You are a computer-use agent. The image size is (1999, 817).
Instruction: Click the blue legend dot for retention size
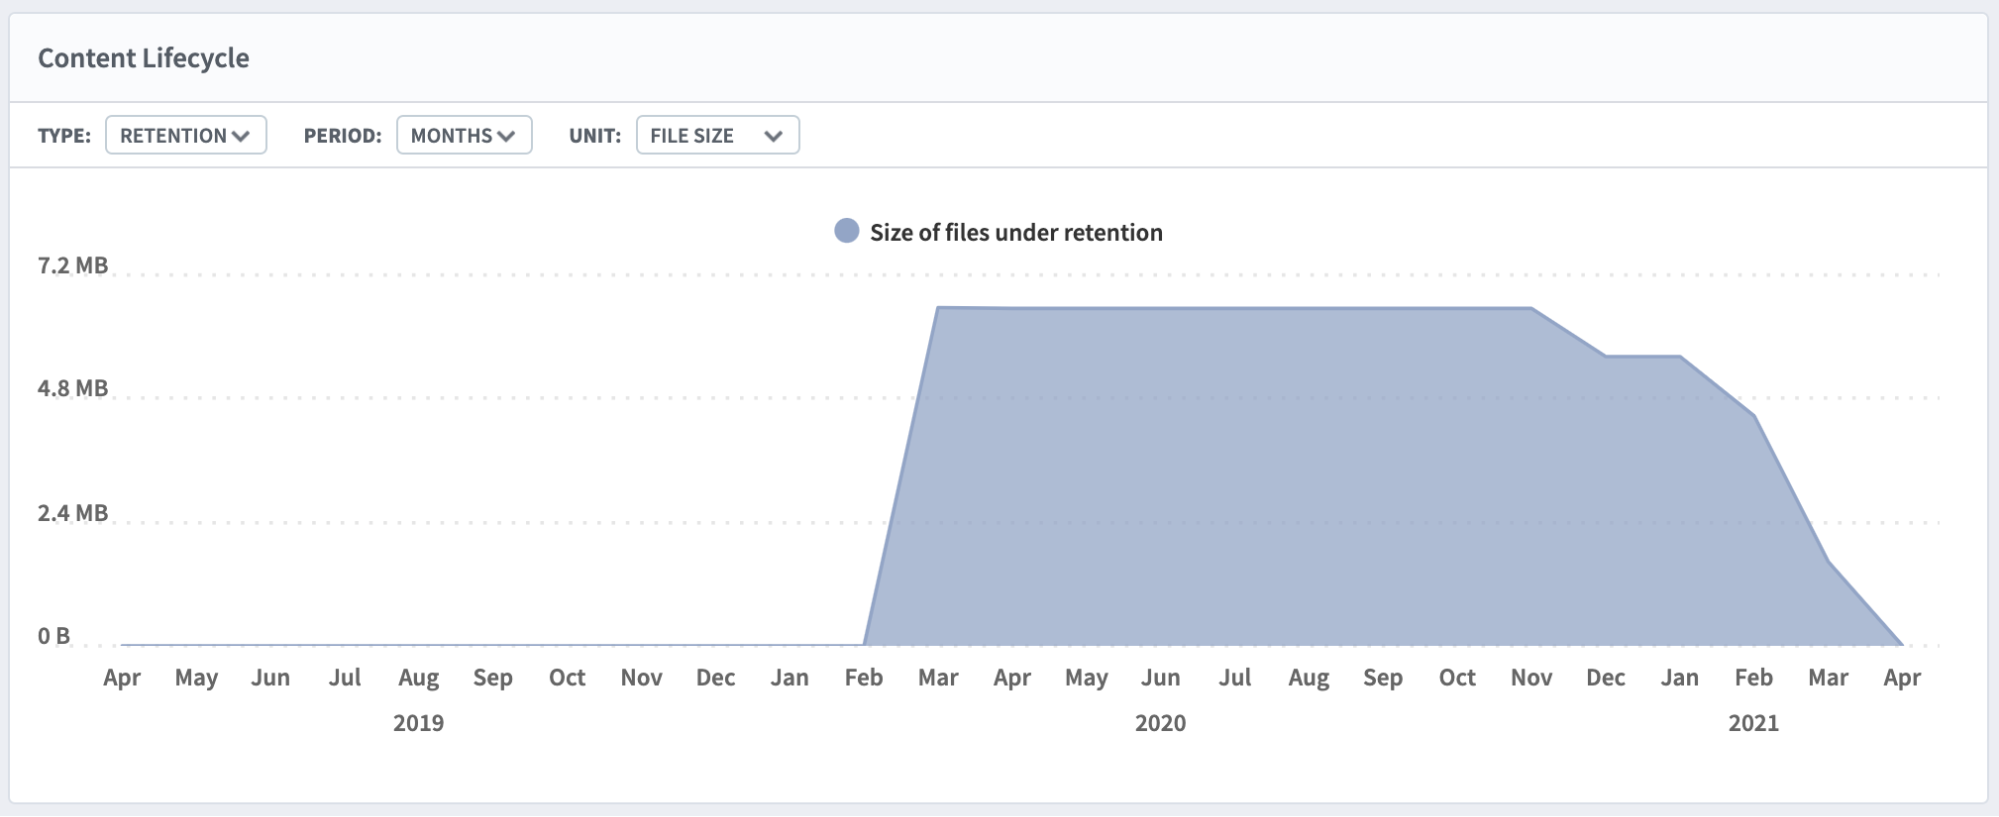click(847, 232)
